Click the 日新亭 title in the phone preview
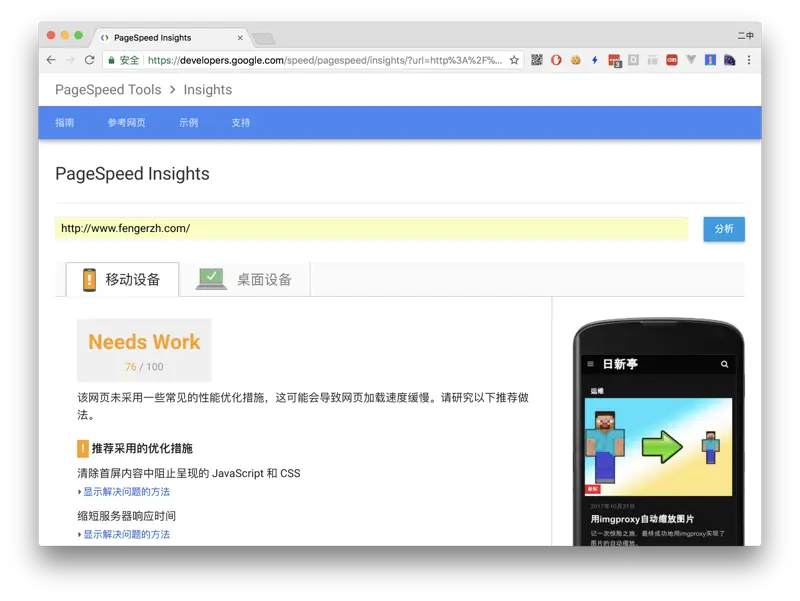This screenshot has height=601, width=800. click(x=620, y=364)
